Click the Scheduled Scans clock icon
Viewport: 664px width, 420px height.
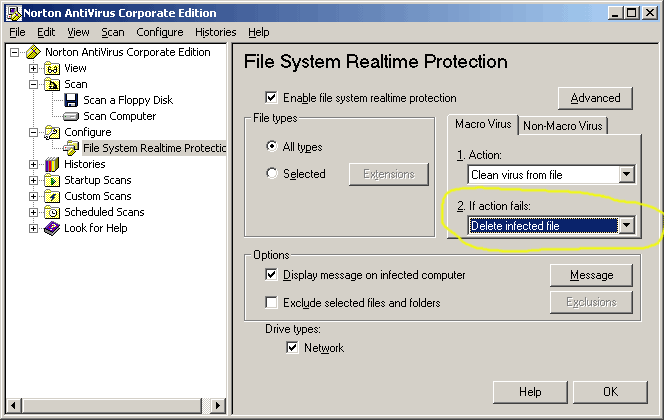[52, 212]
